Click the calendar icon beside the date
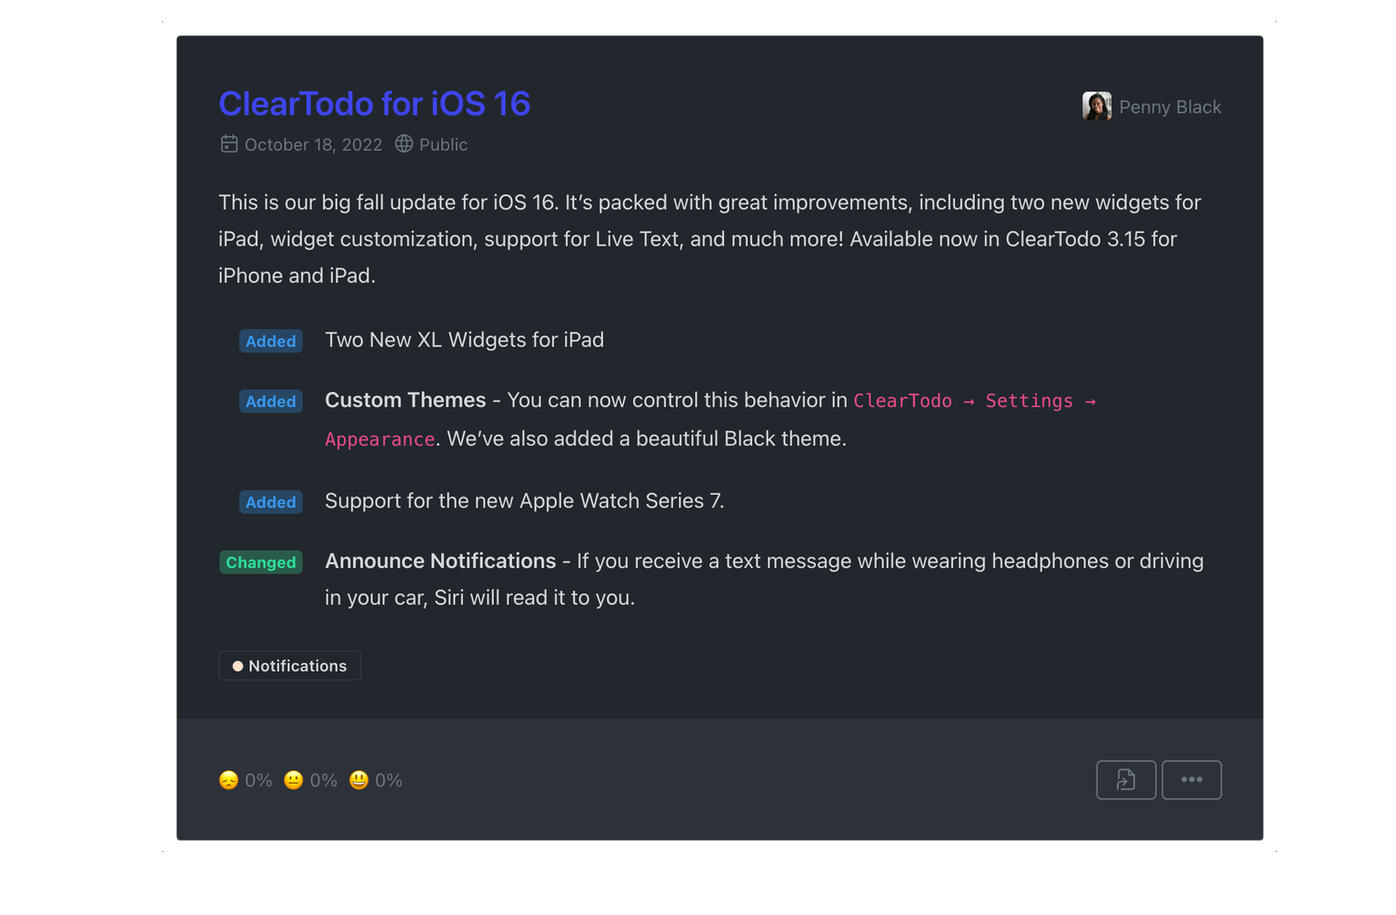This screenshot has height=915, width=1396. click(229, 144)
